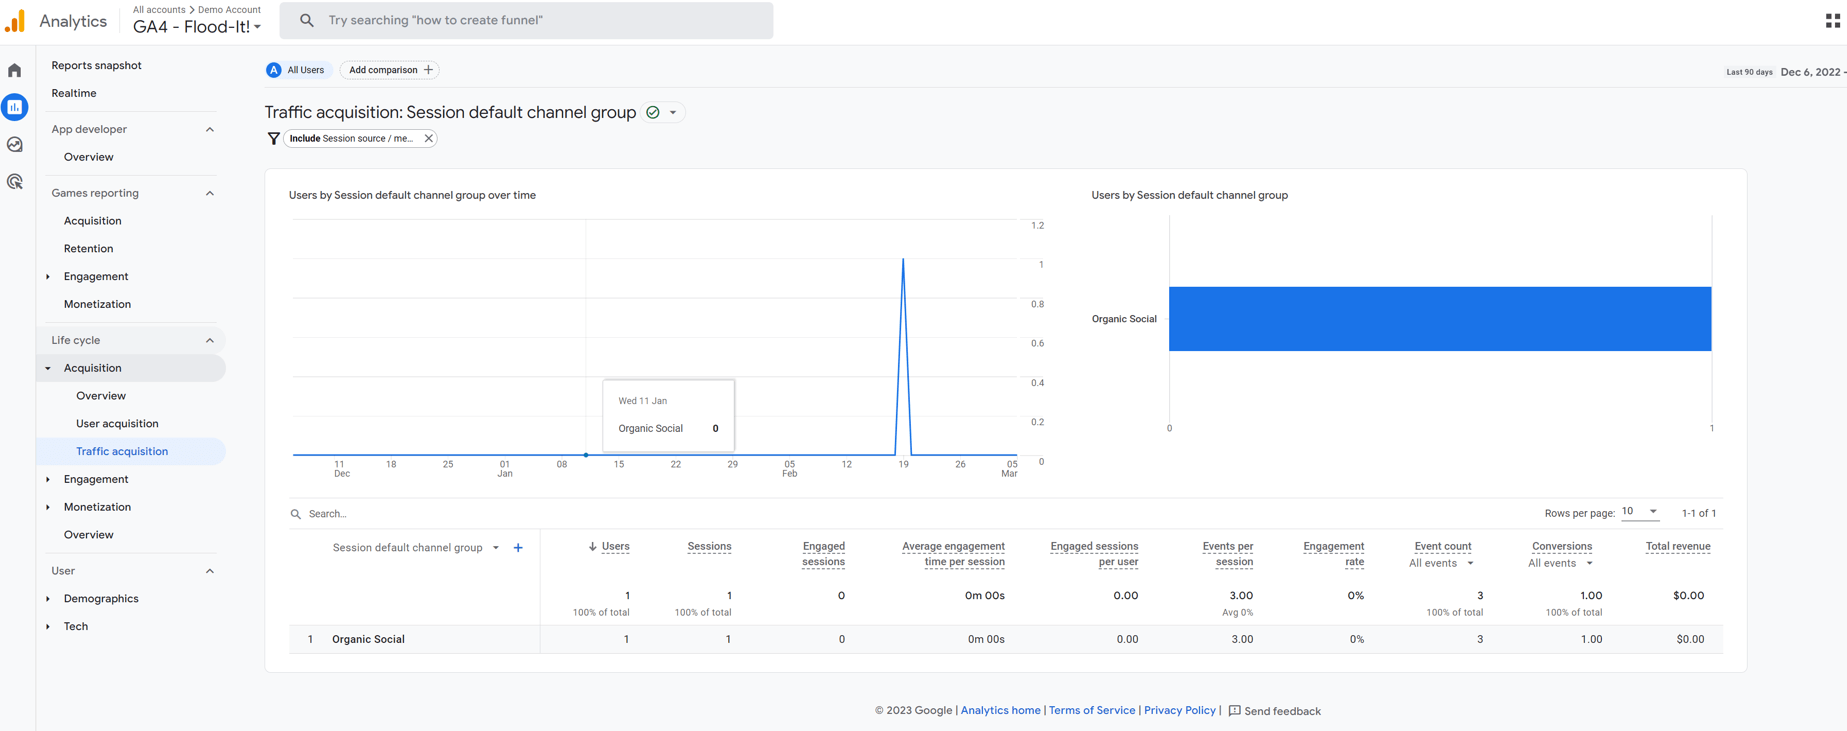1847x731 pixels.
Task: Click the top Analytics search box
Action: click(526, 20)
